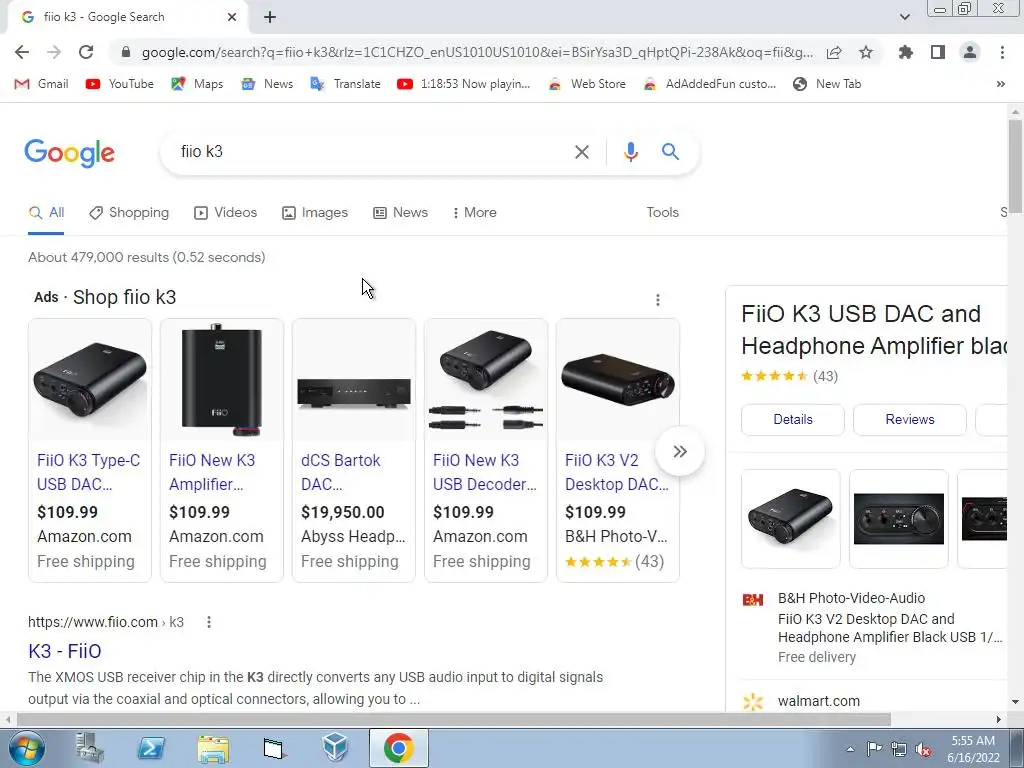The image size is (1024, 768).
Task: Start voice search with the microphone
Action: (x=630, y=152)
